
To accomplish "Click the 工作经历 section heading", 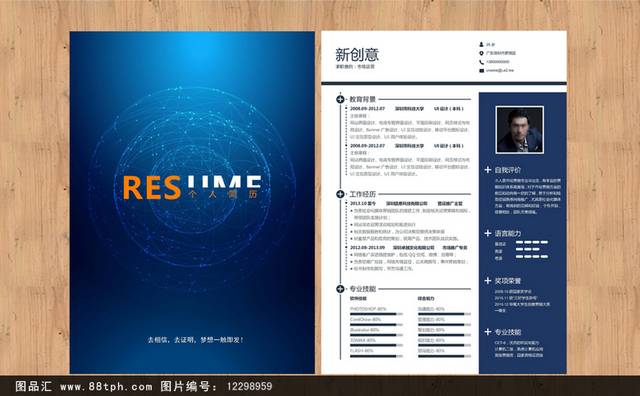I will [x=362, y=194].
